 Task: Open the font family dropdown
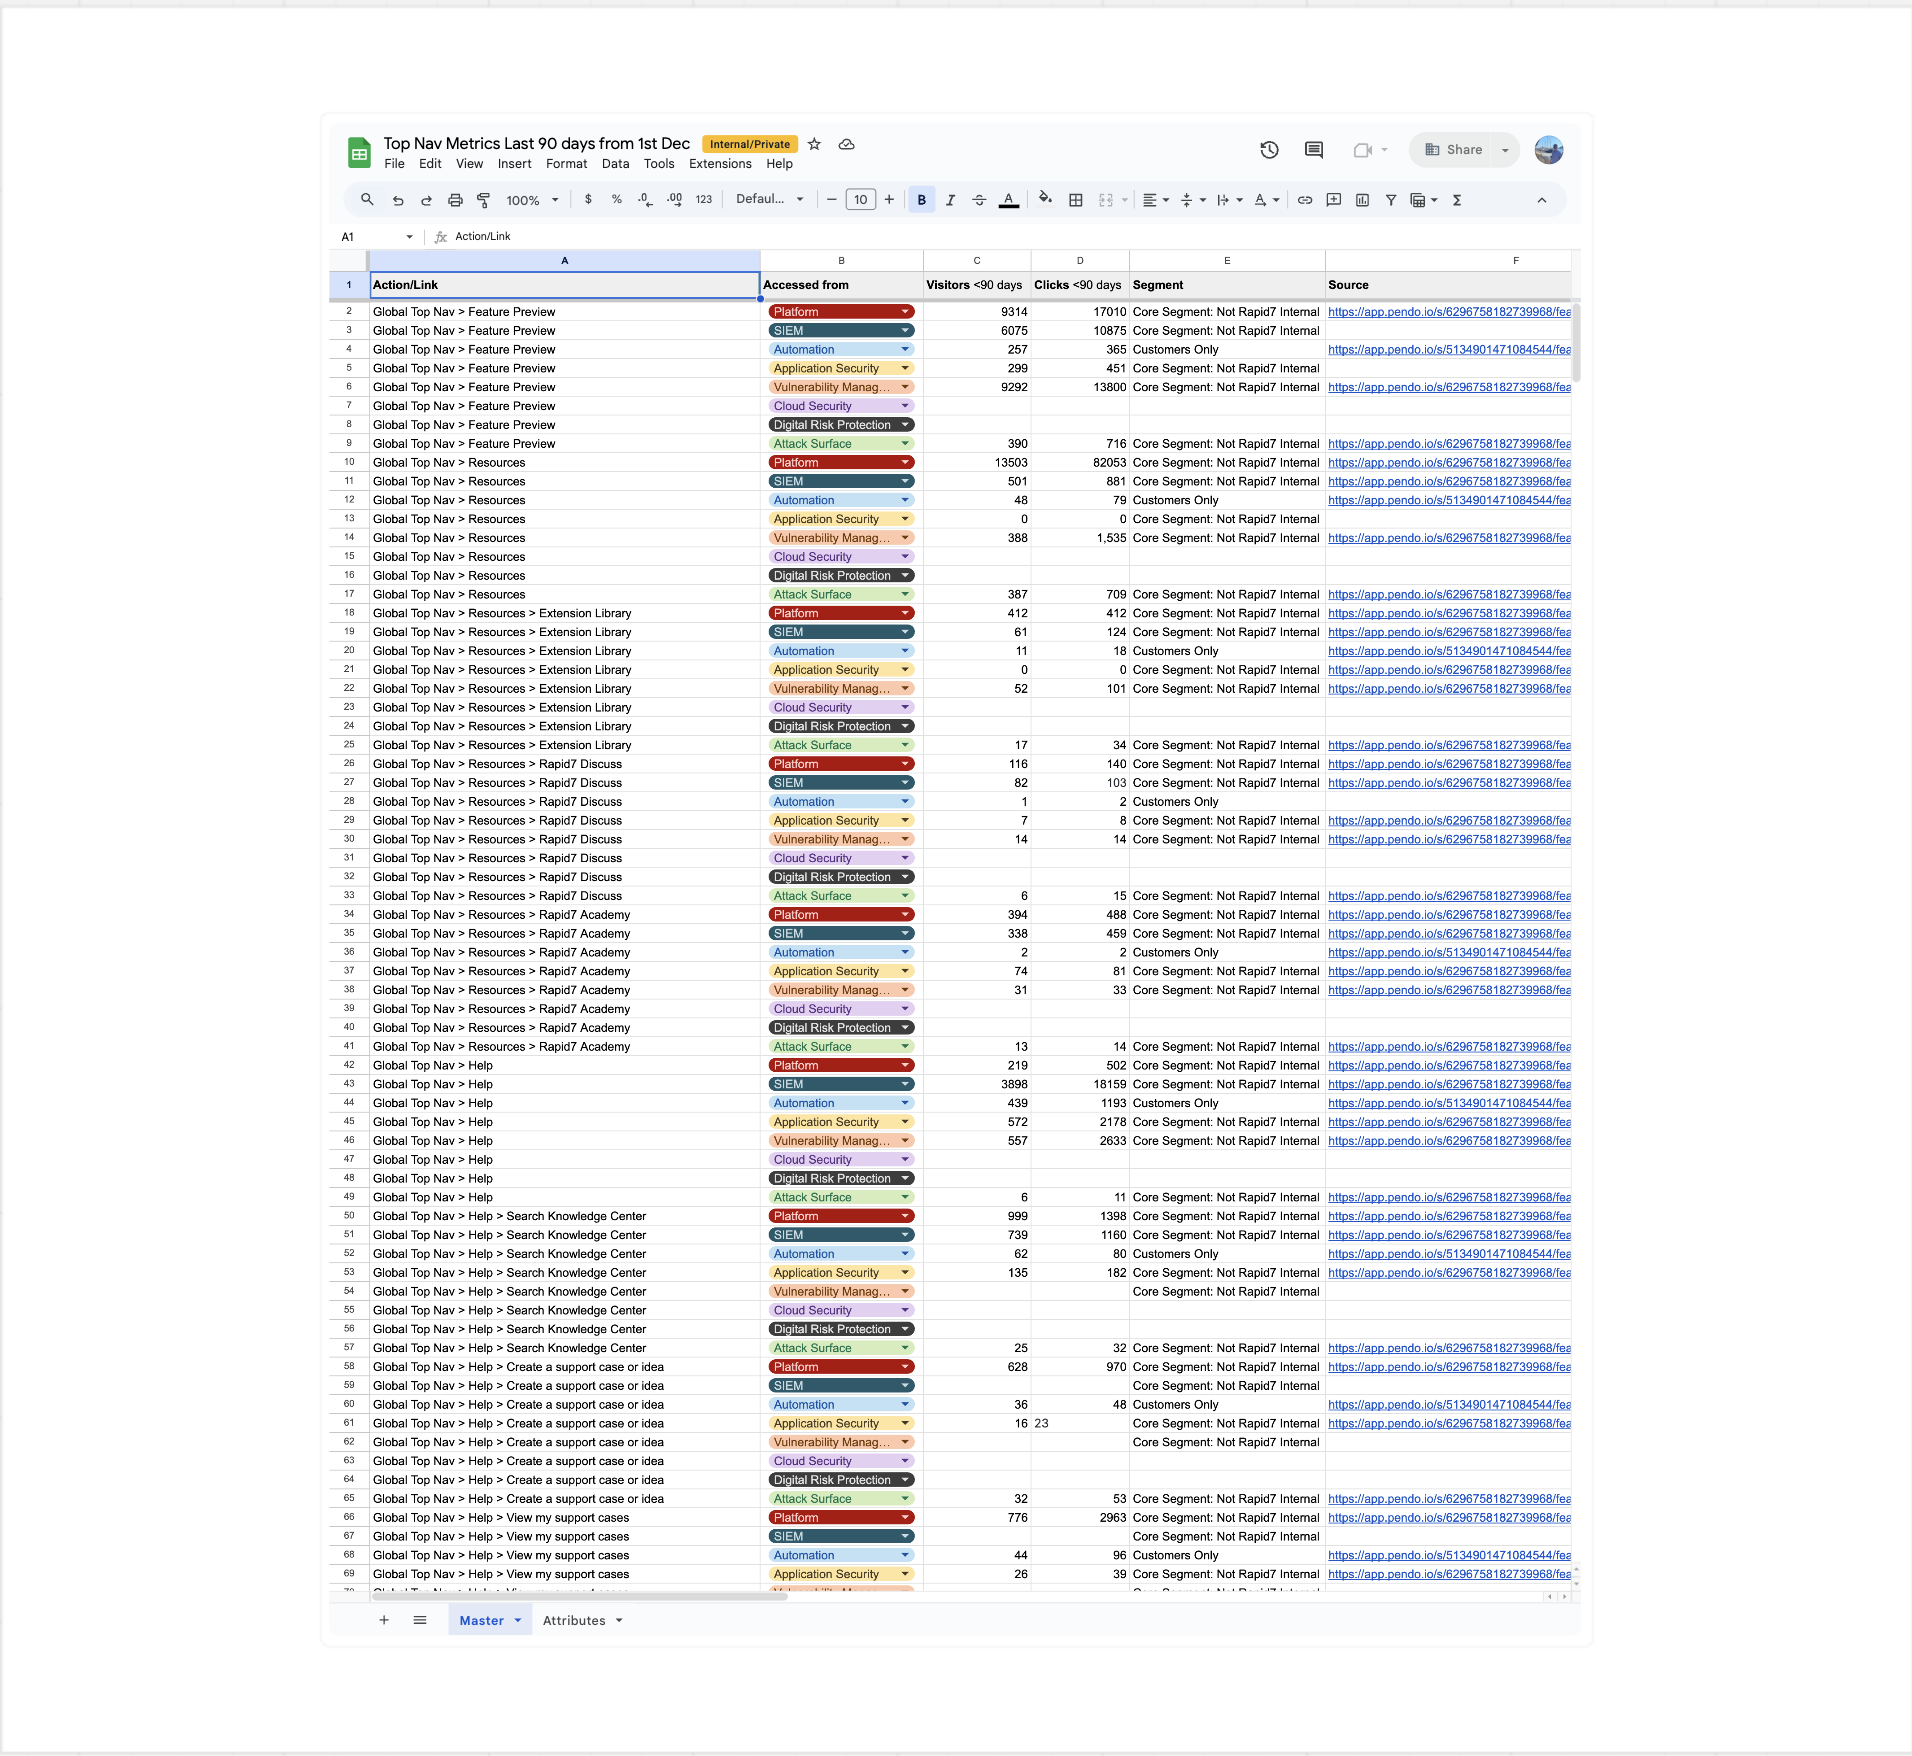[770, 199]
